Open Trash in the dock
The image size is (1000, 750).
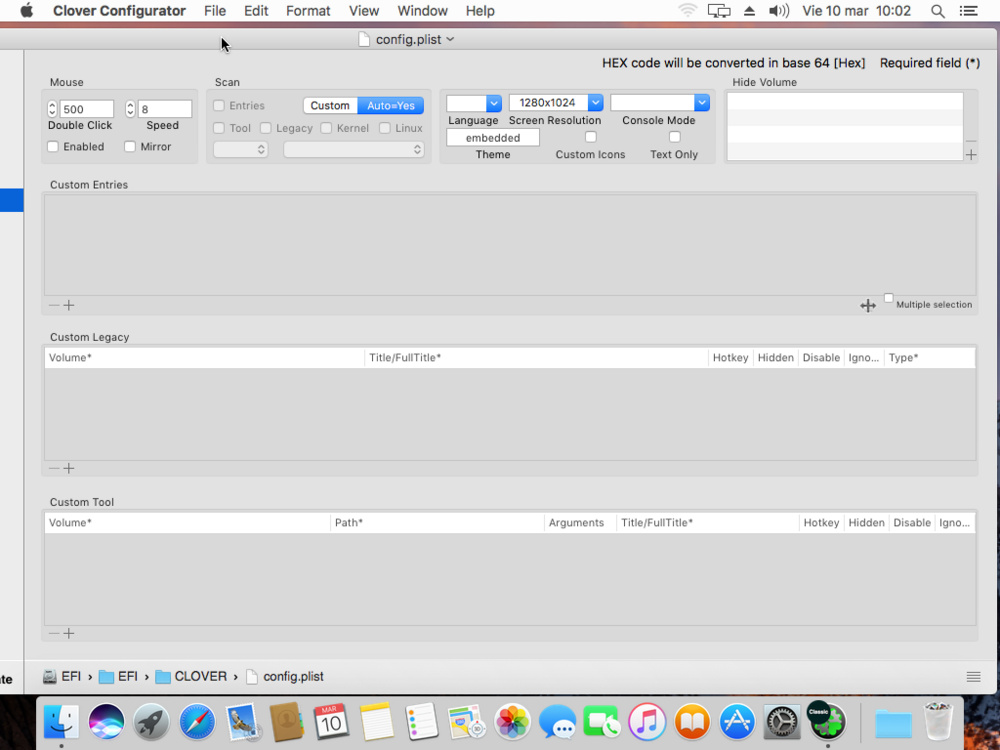pyautogui.click(x=938, y=721)
